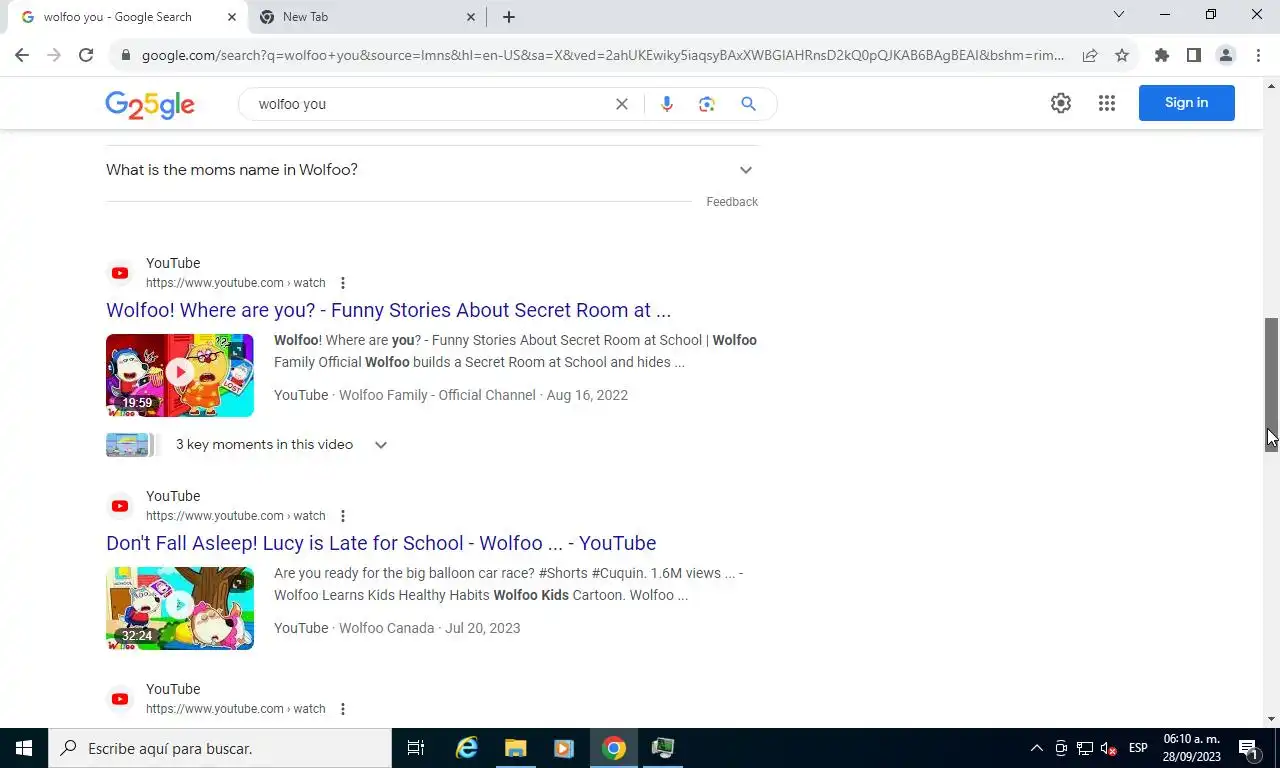Toggle the Chrome side panel
Viewport: 1280px width, 768px height.
pos(1193,55)
